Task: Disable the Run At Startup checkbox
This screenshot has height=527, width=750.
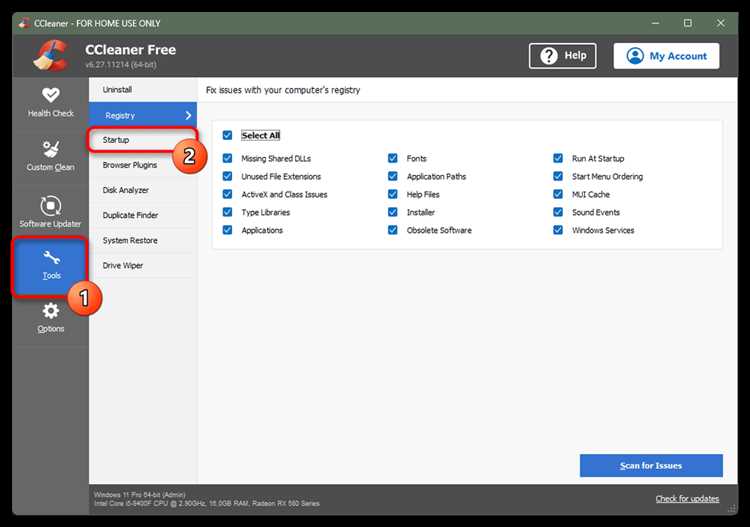Action: (x=559, y=159)
